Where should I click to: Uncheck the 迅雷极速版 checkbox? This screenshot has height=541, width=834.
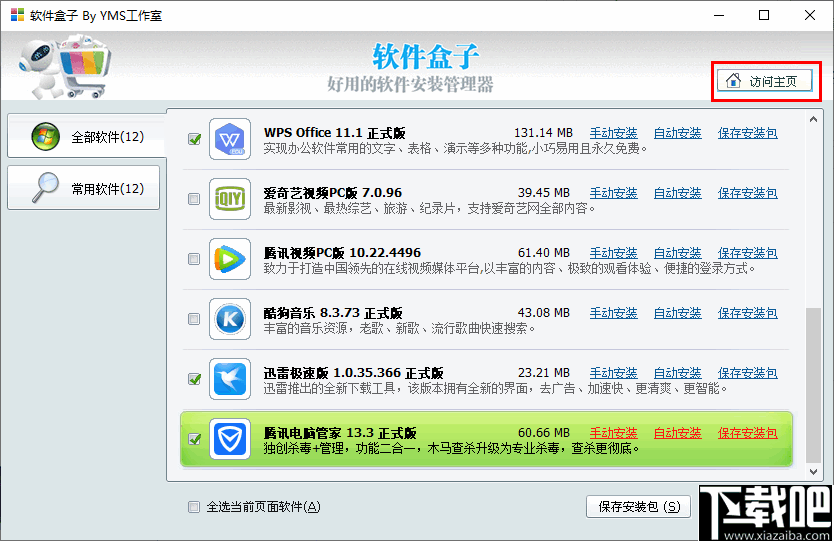tap(194, 379)
